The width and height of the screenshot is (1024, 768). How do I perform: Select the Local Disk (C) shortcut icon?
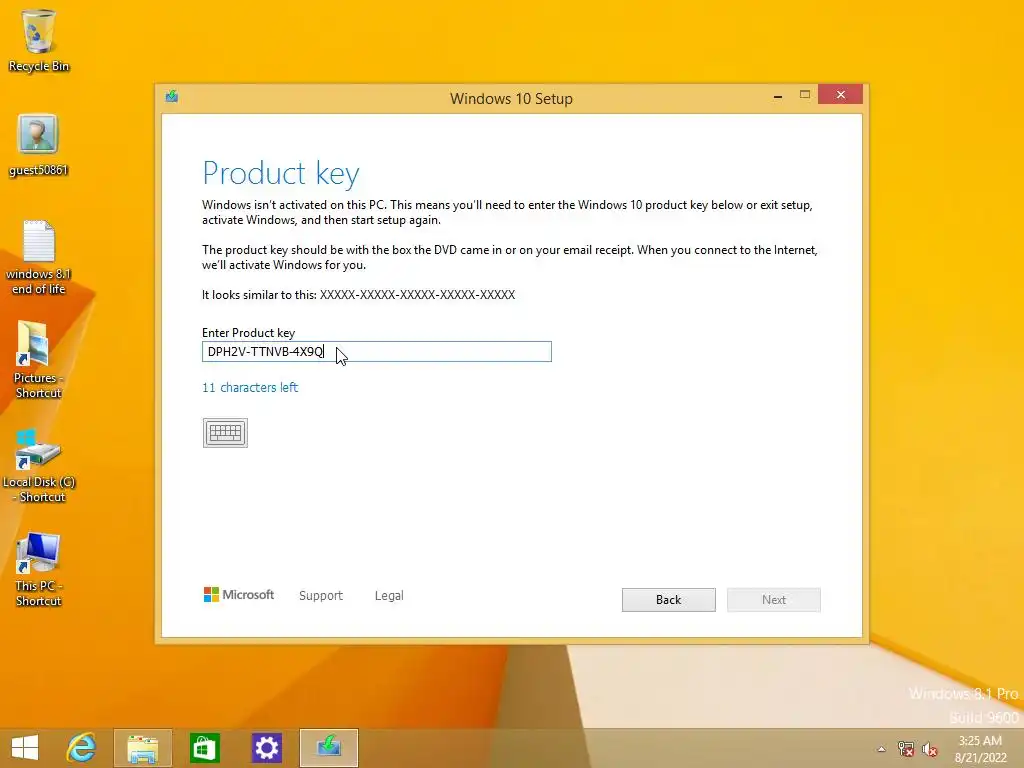point(39,466)
